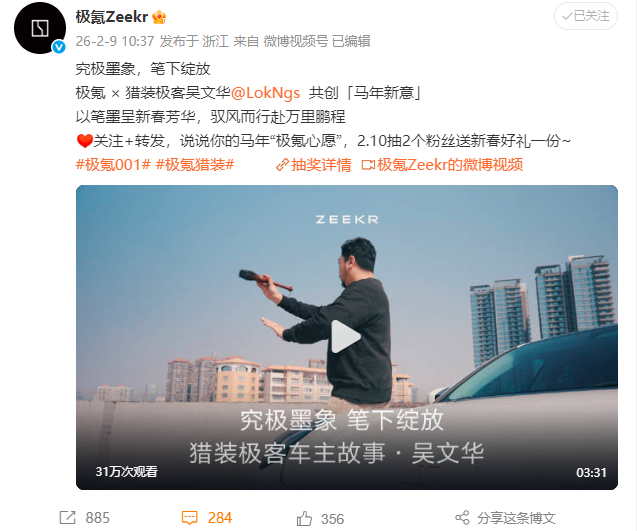Open the 极氪Zeekr username link
Screen dimensions: 637x531
(x=112, y=17)
